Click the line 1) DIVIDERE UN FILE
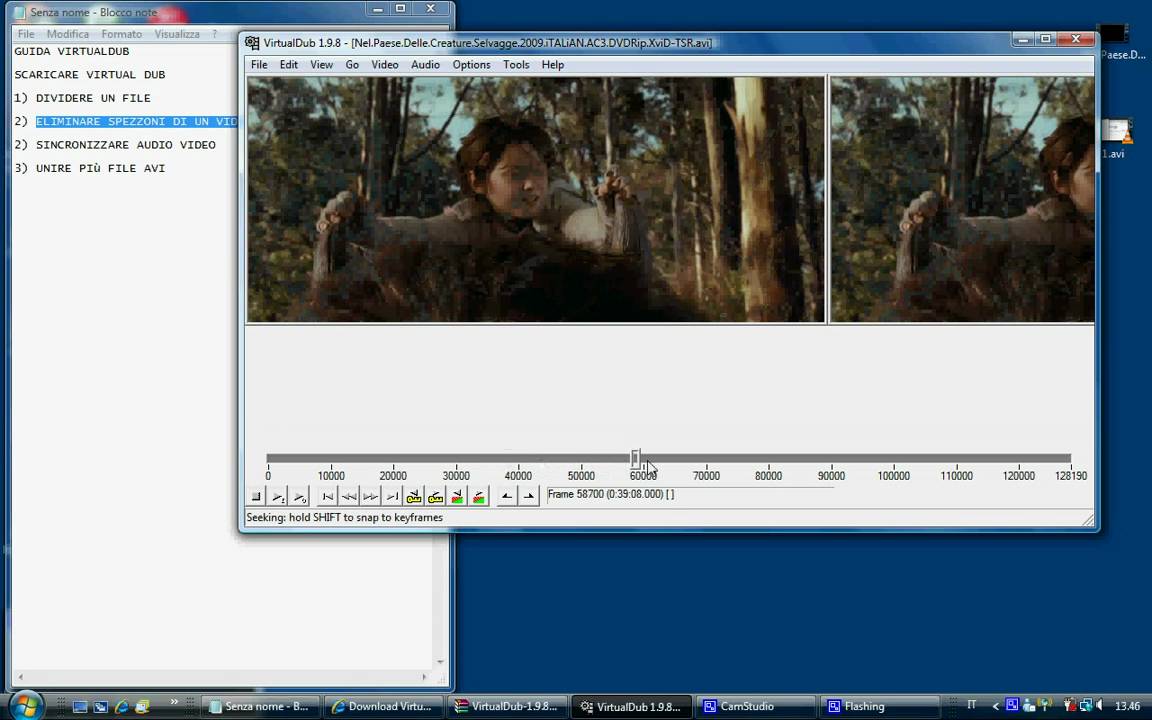This screenshot has height=720, width=1152. pos(82,98)
